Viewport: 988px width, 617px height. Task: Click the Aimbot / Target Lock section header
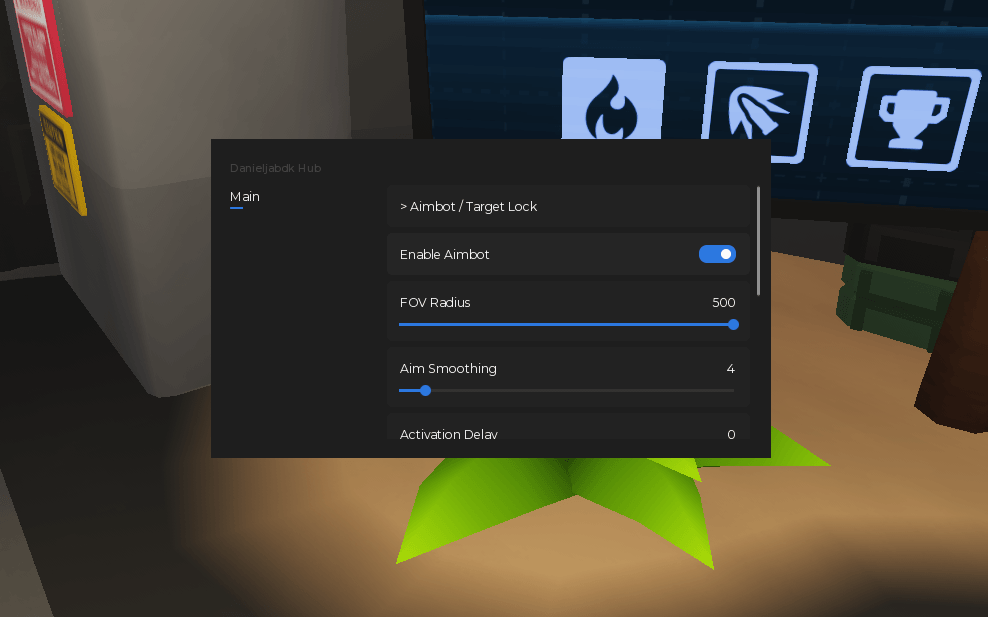(x=568, y=206)
